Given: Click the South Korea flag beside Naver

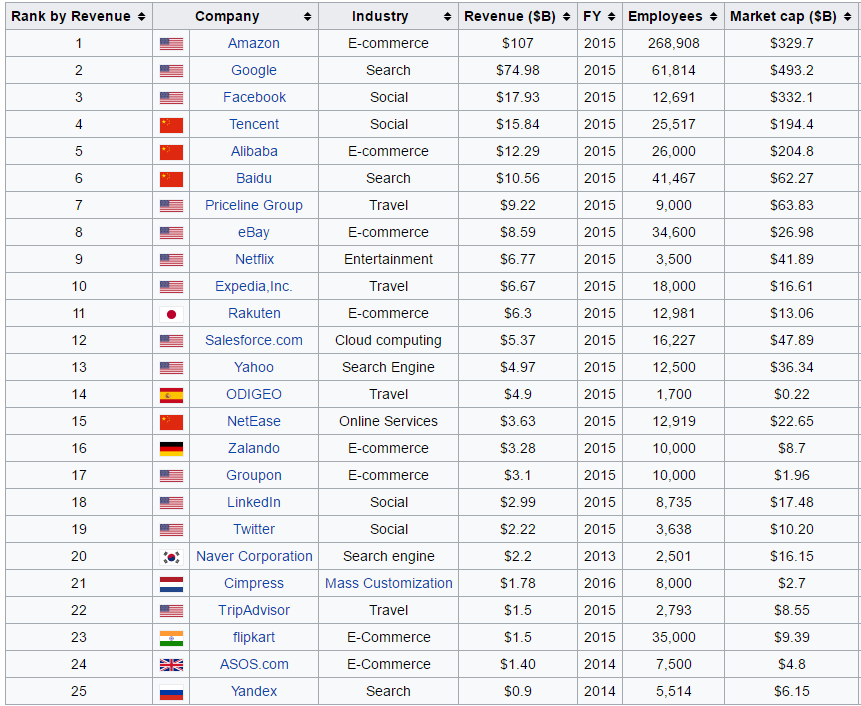Looking at the screenshot, I should 171,557.
